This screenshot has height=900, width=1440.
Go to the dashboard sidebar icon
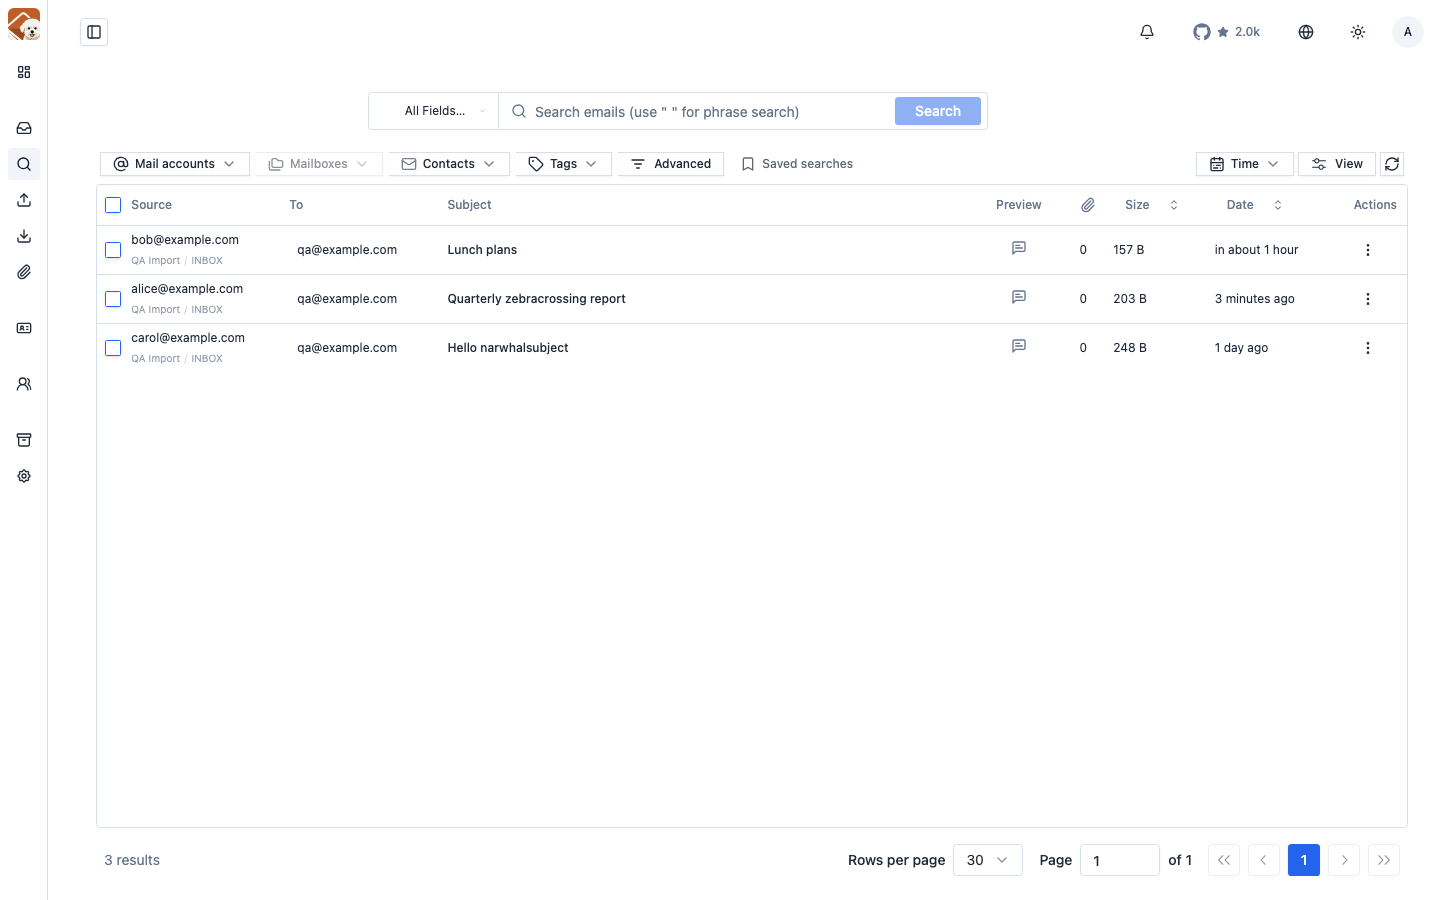(24, 72)
